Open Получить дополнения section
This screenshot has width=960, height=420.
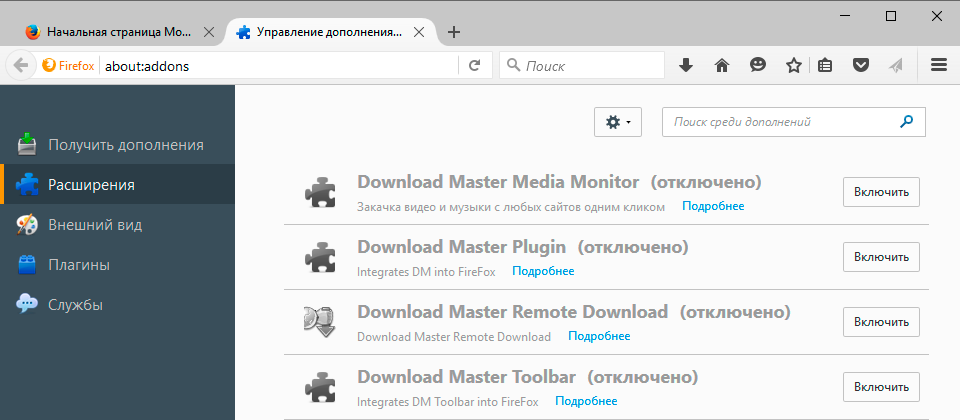tap(118, 144)
